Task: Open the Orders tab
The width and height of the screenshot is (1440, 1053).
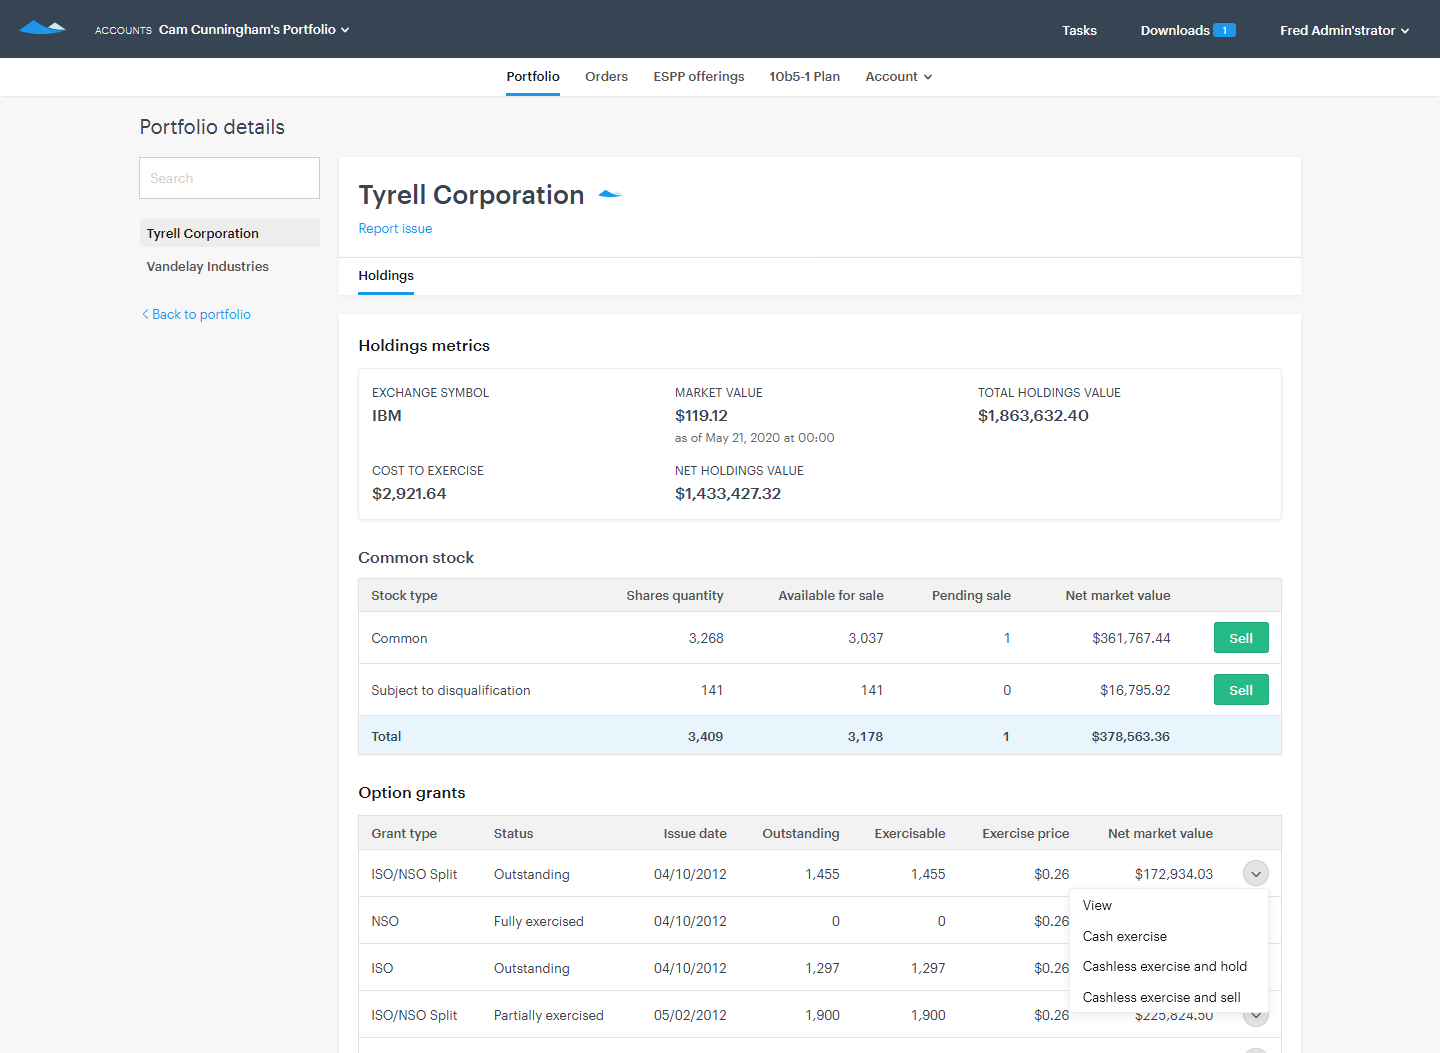Action: (606, 76)
